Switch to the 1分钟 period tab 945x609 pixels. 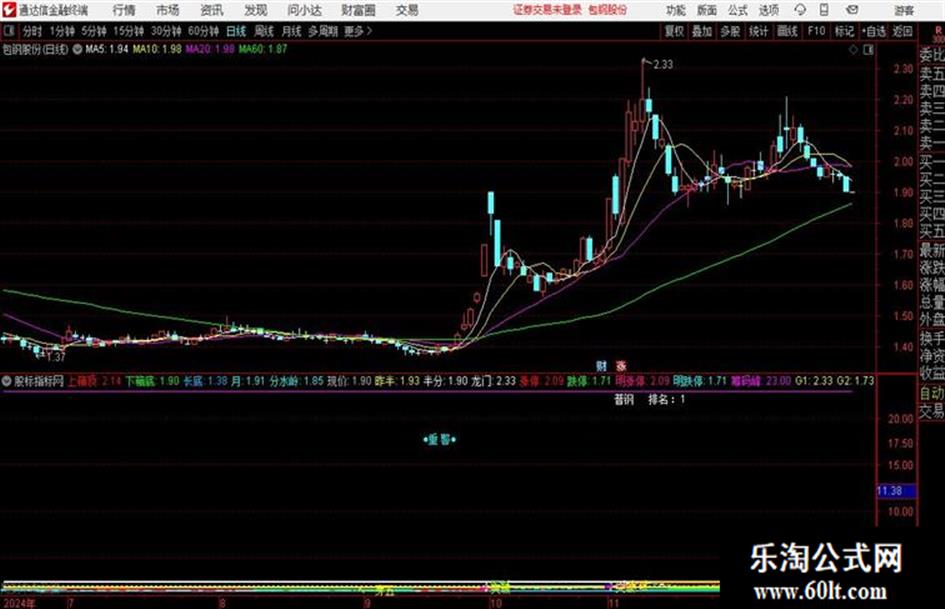(62, 31)
